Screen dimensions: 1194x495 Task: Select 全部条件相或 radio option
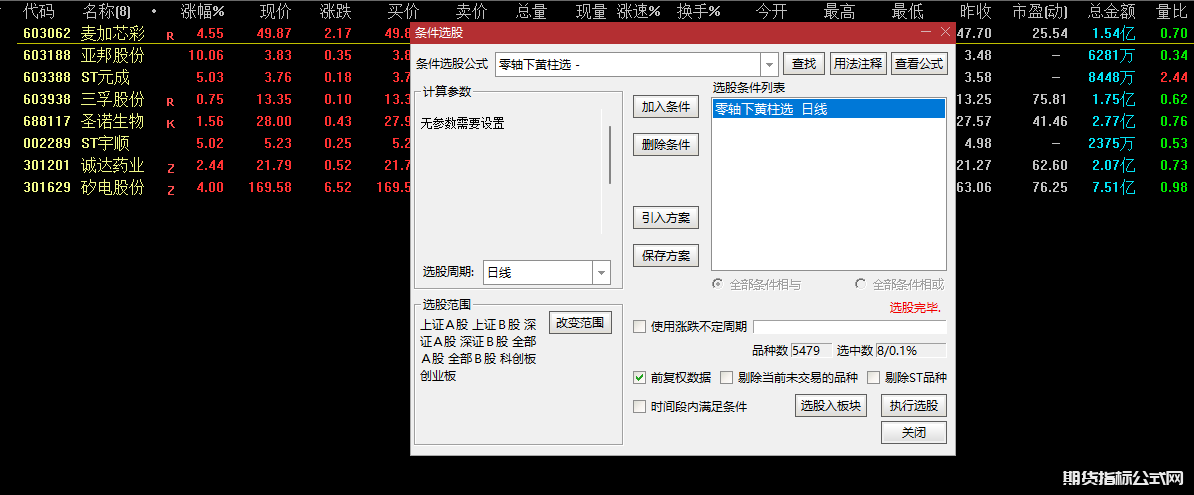coord(900,285)
